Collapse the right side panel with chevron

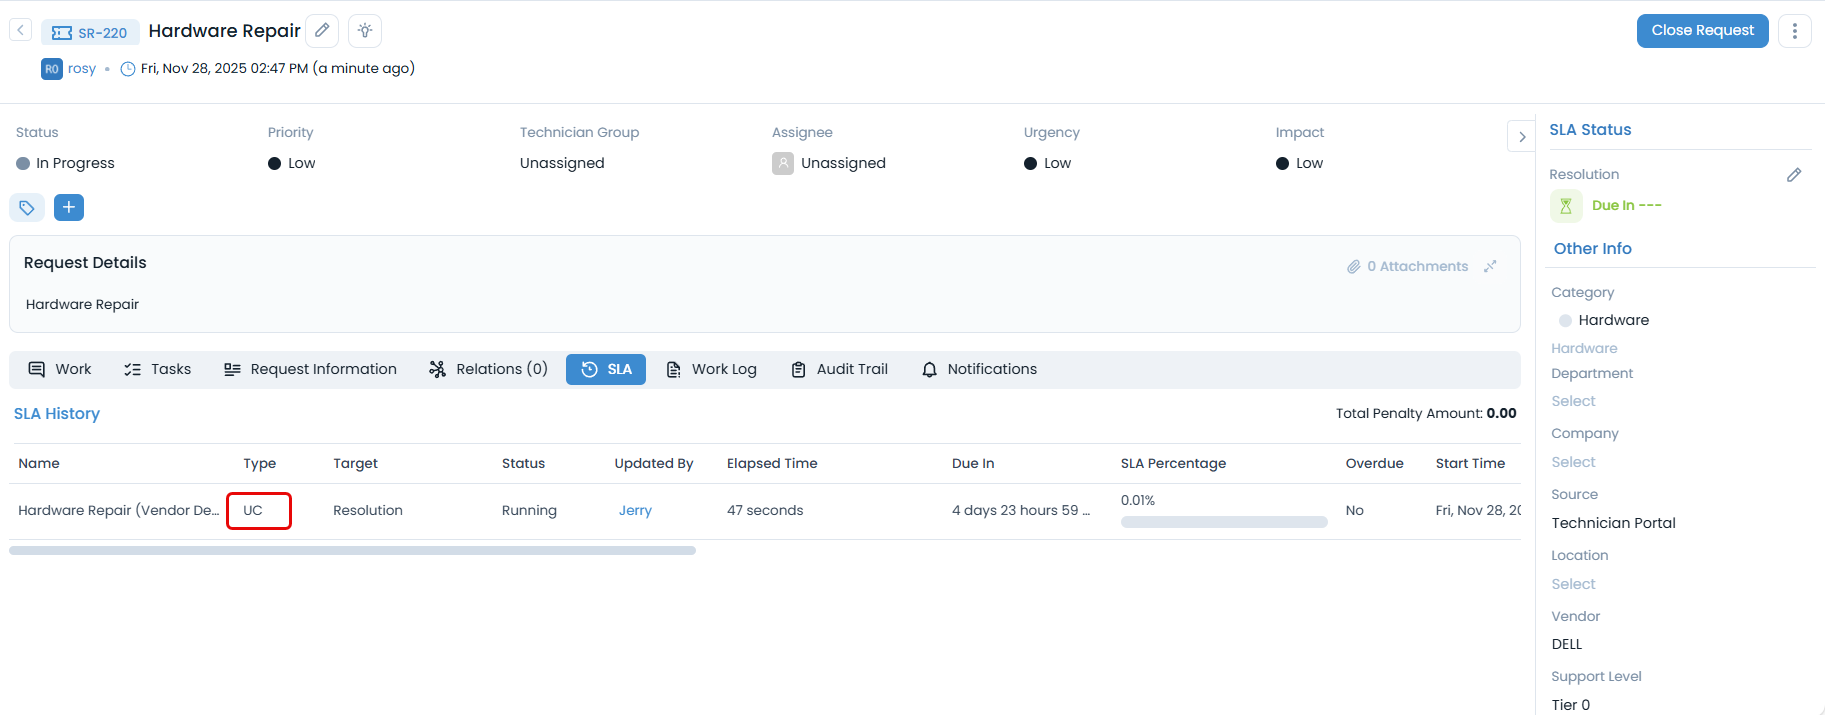coord(1521,137)
